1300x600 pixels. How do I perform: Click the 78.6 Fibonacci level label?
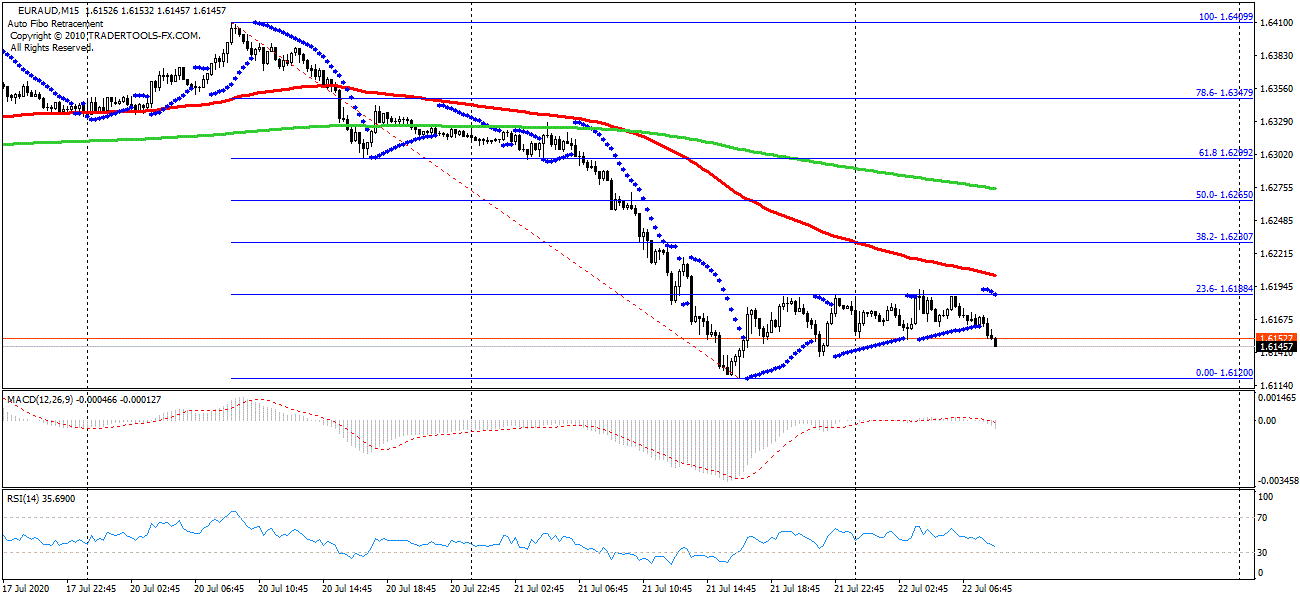pyautogui.click(x=1225, y=93)
